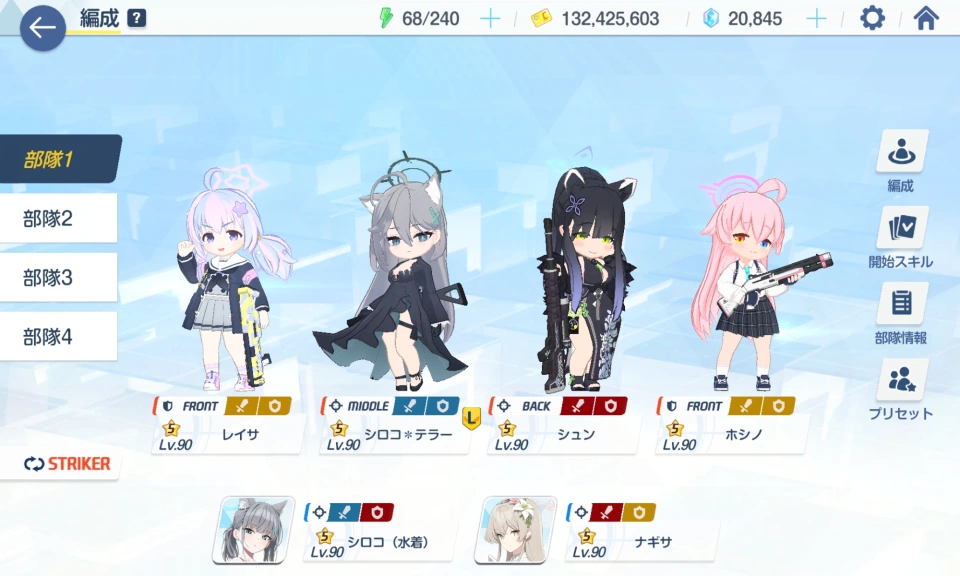Switch to the 部隊4 tab
Viewport: 960px width, 576px height.
pos(58,336)
